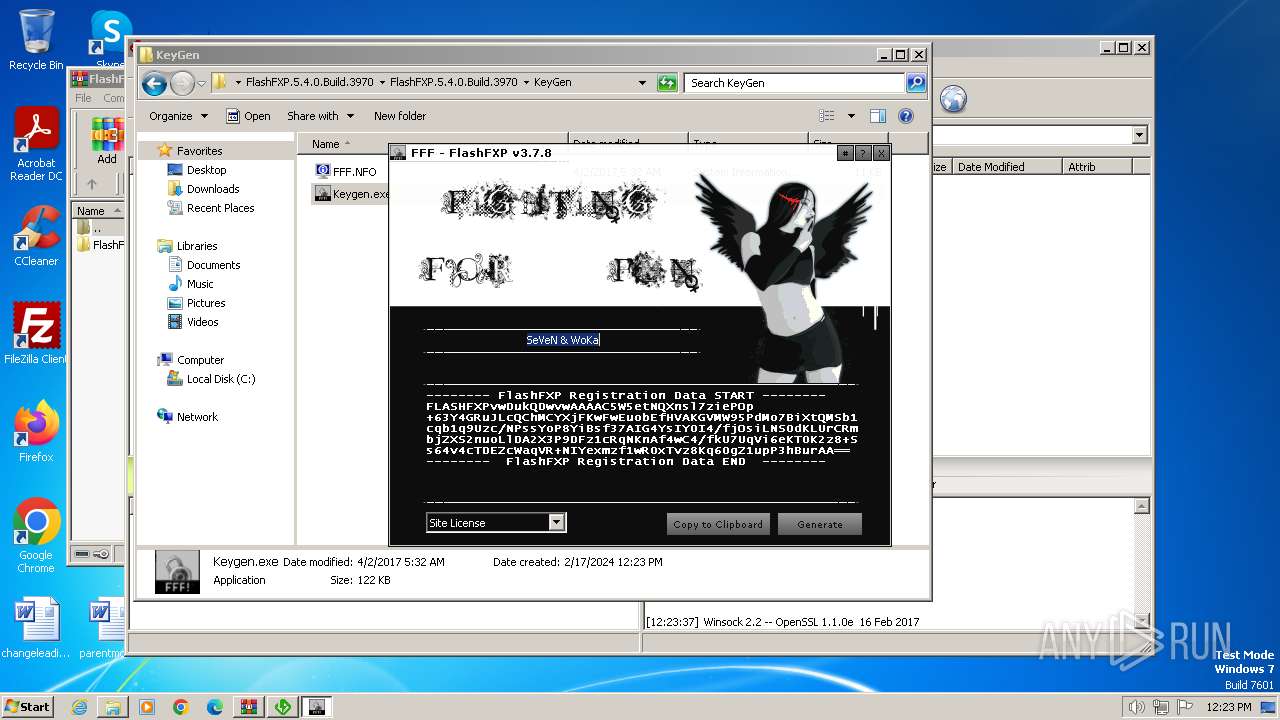Image resolution: width=1280 pixels, height=720 pixels.
Task: Select Downloads under Favorites
Action: tap(212, 189)
